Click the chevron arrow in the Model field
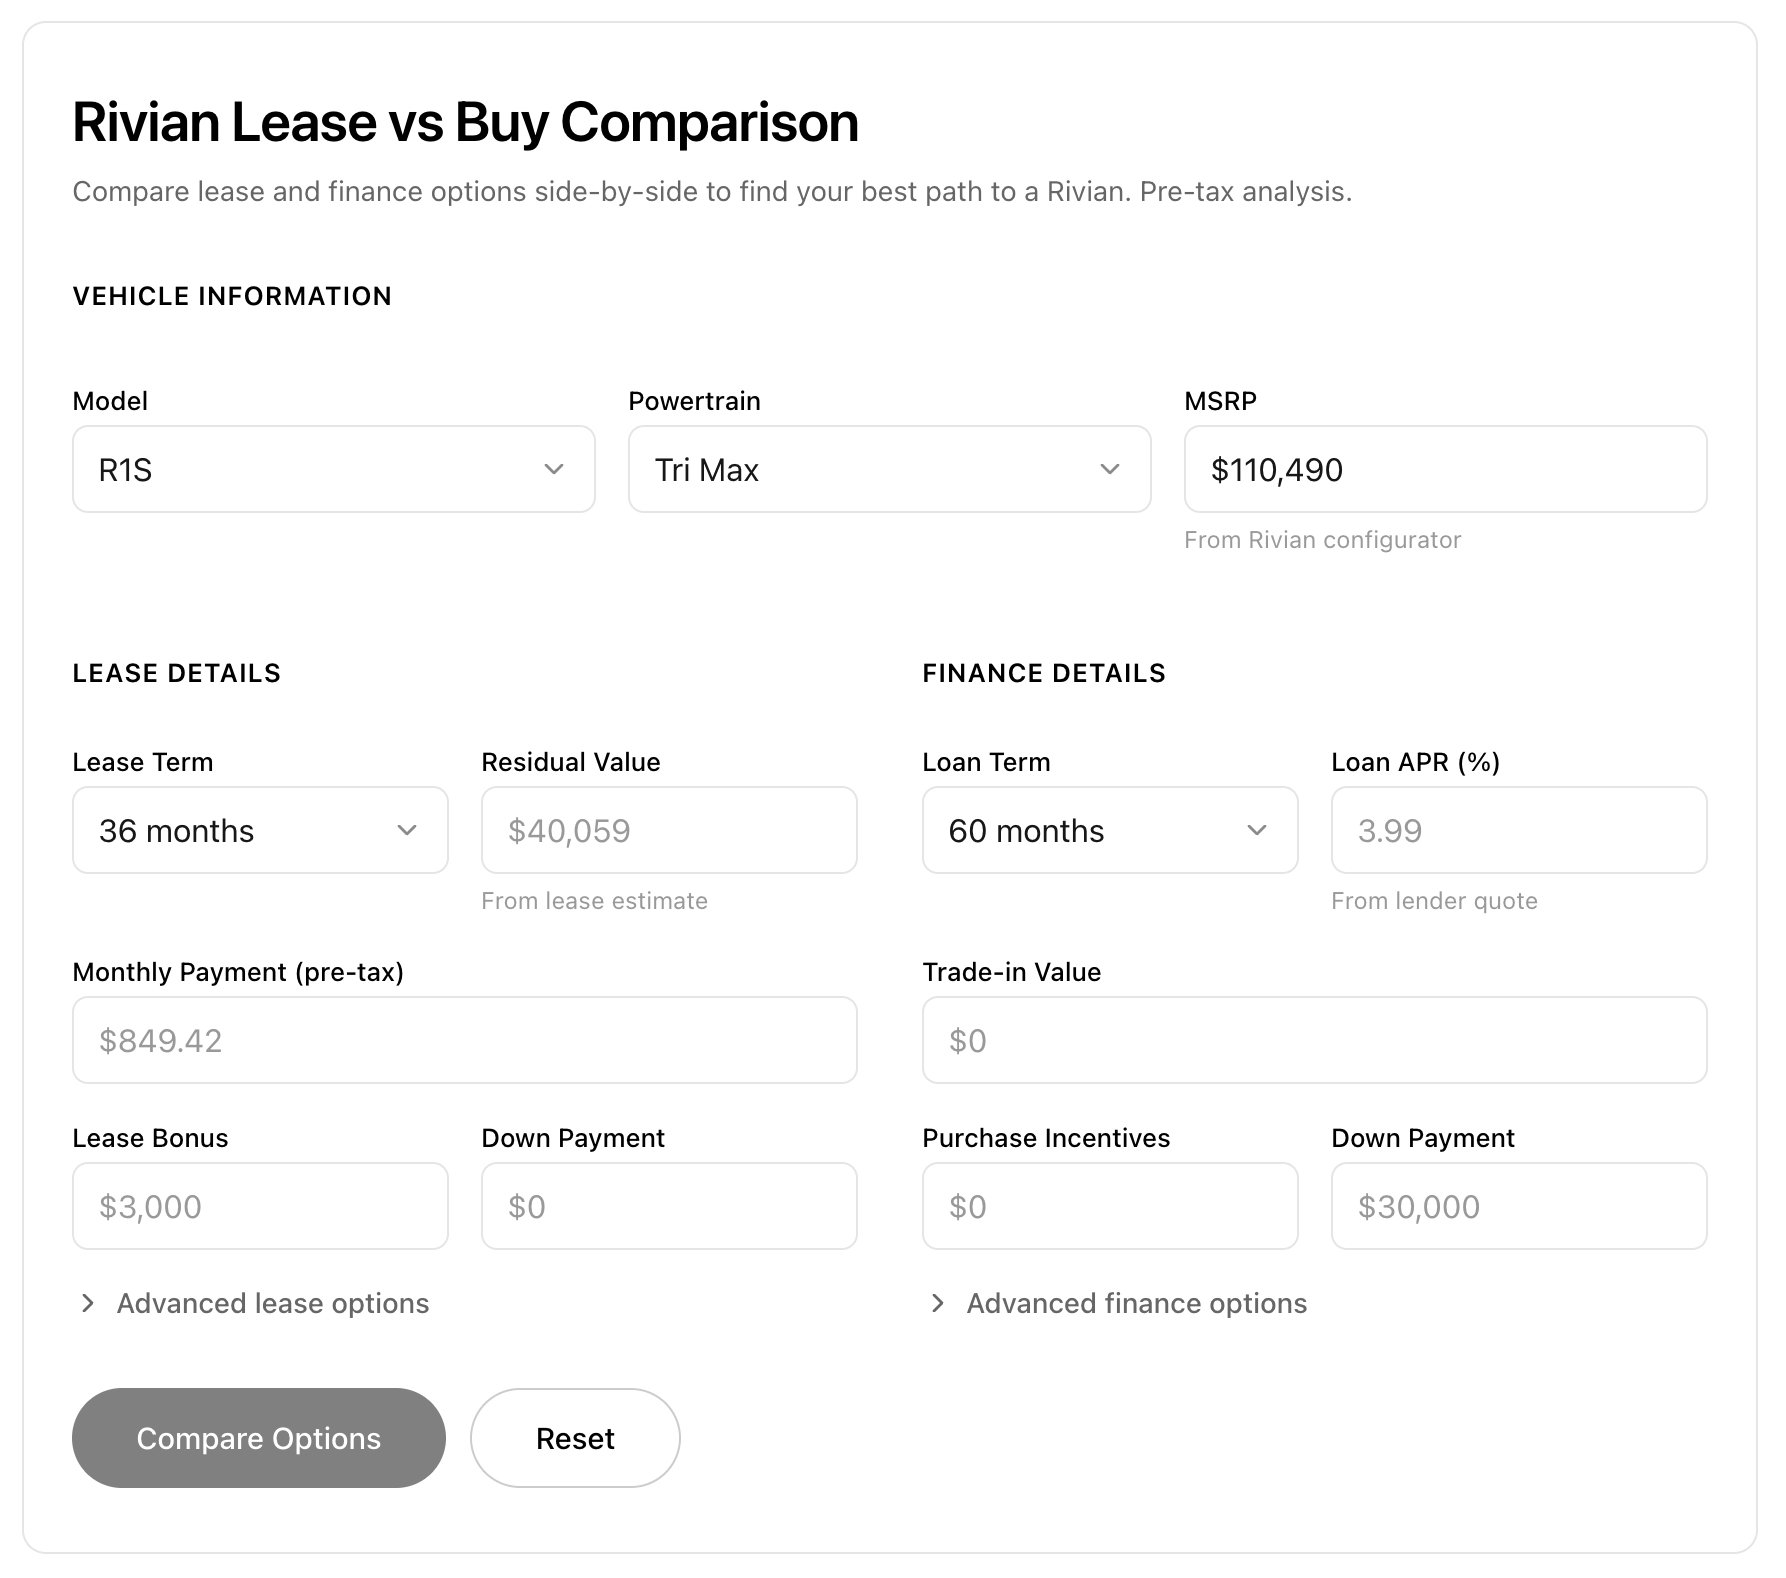Screen dimensions: 1786x1578 point(553,469)
